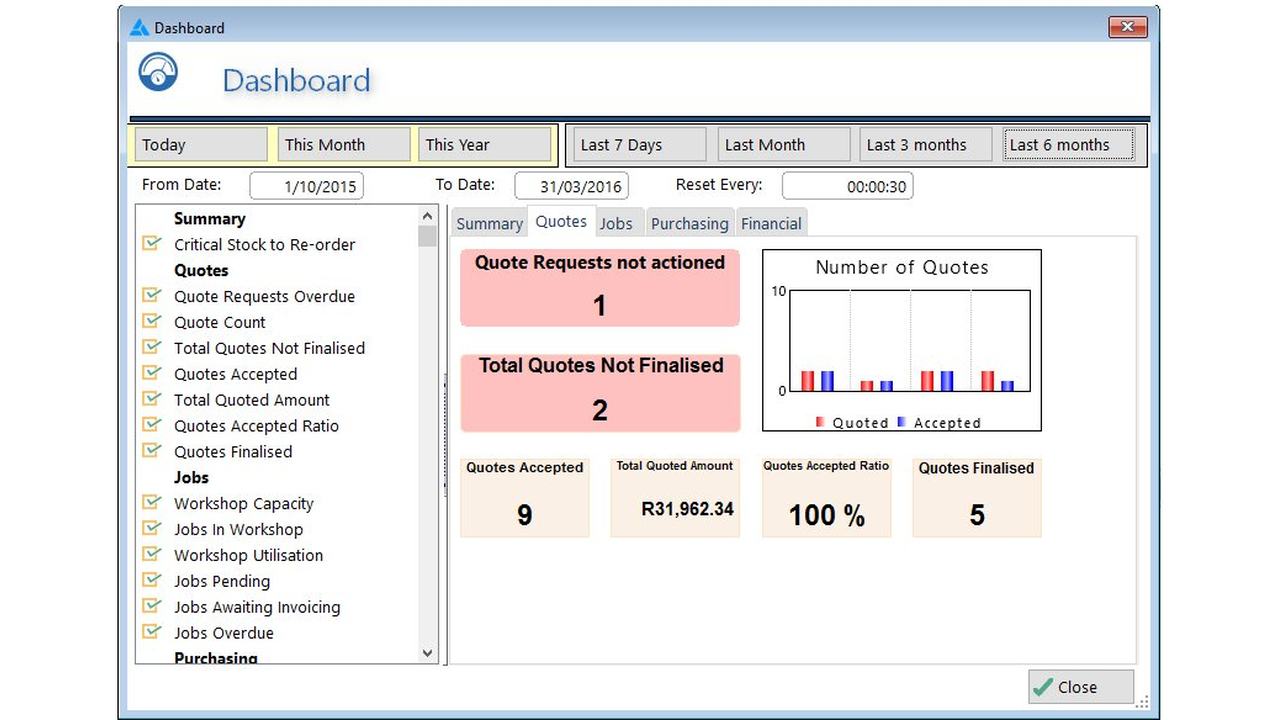Toggle Total Quotes Not Finalised checkbox
The width and height of the screenshot is (1280, 720).
pyautogui.click(x=152, y=347)
